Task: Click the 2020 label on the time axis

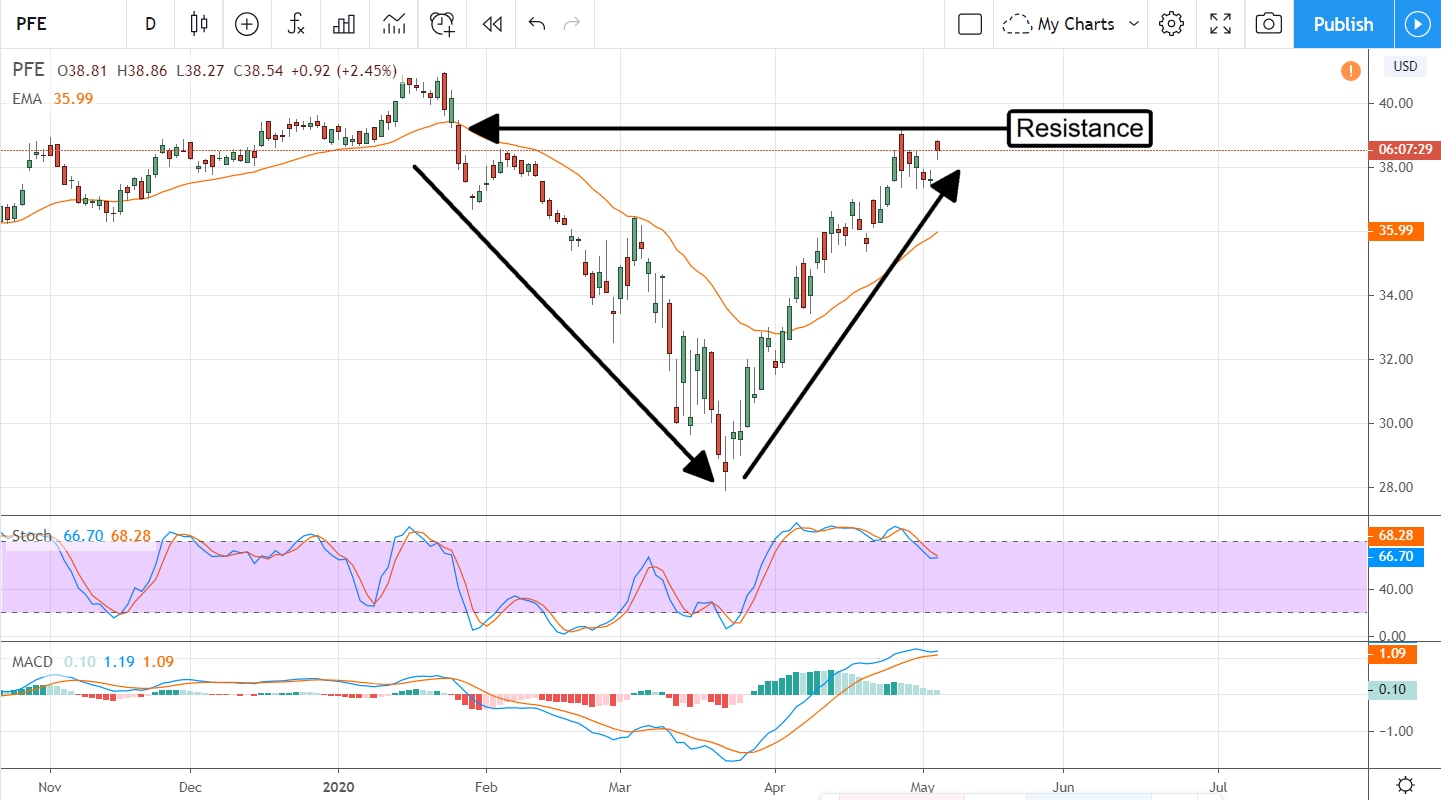Action: tap(338, 787)
